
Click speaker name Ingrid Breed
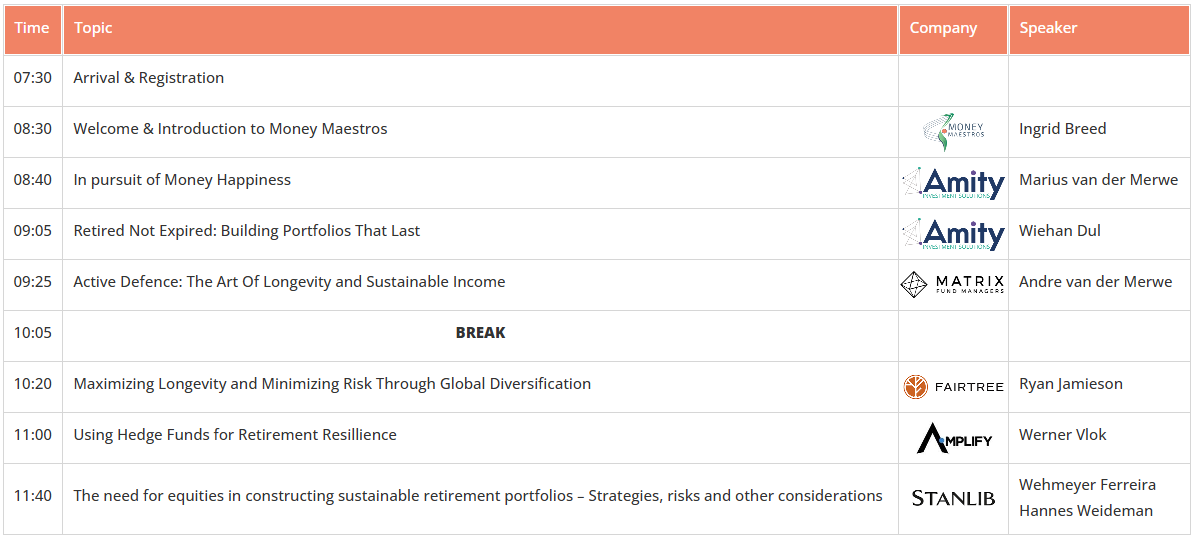click(x=1062, y=129)
